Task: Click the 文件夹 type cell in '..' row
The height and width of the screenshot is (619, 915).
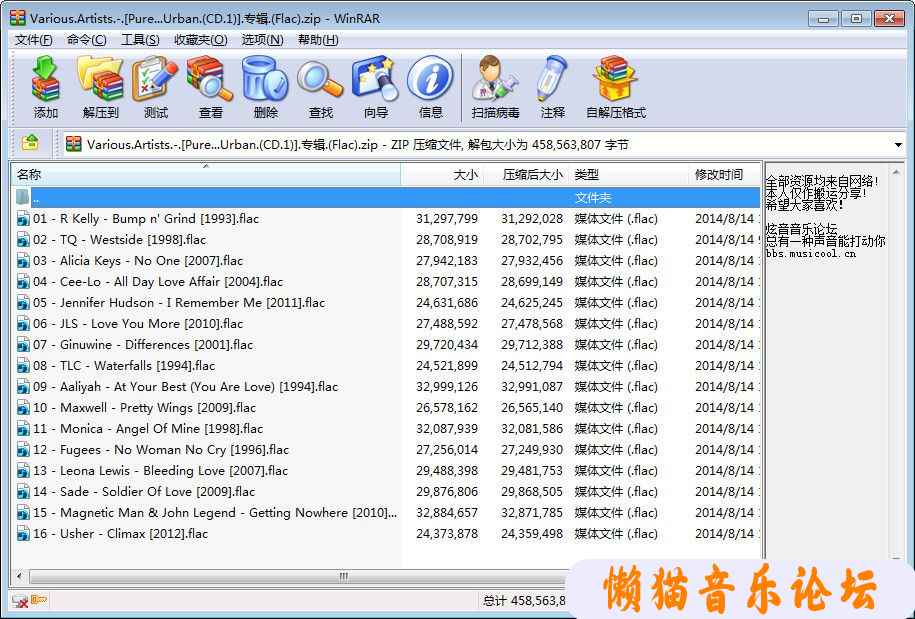Action: tap(593, 198)
